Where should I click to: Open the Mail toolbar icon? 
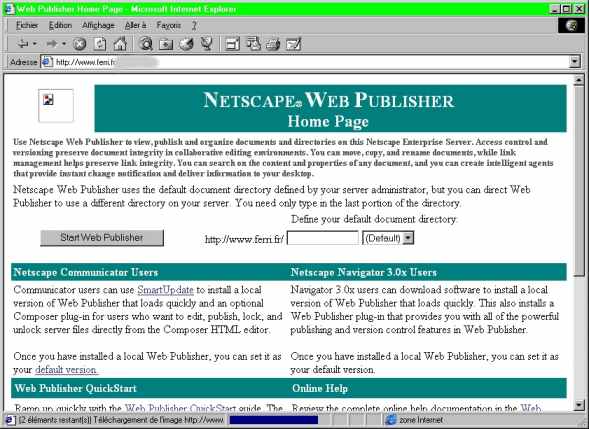tap(253, 44)
